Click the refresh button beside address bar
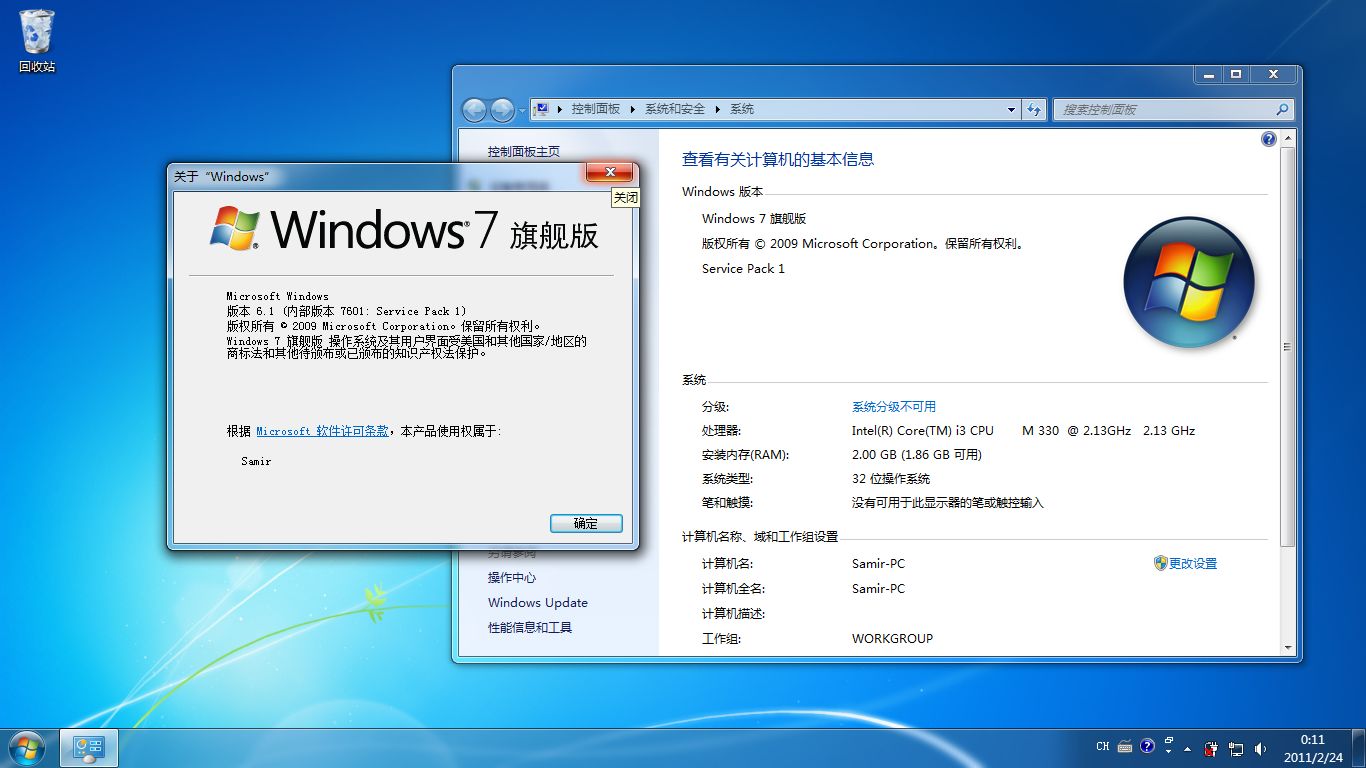1366x768 pixels. pyautogui.click(x=1035, y=109)
